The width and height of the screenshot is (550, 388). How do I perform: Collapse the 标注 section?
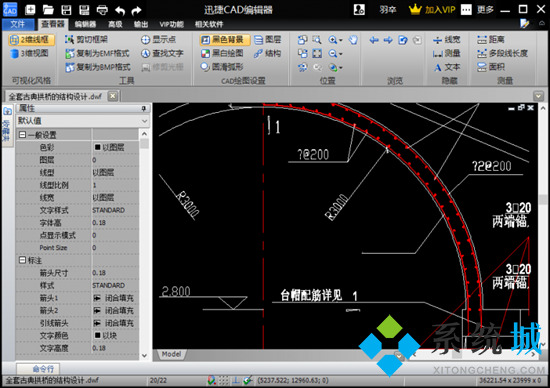click(22, 260)
